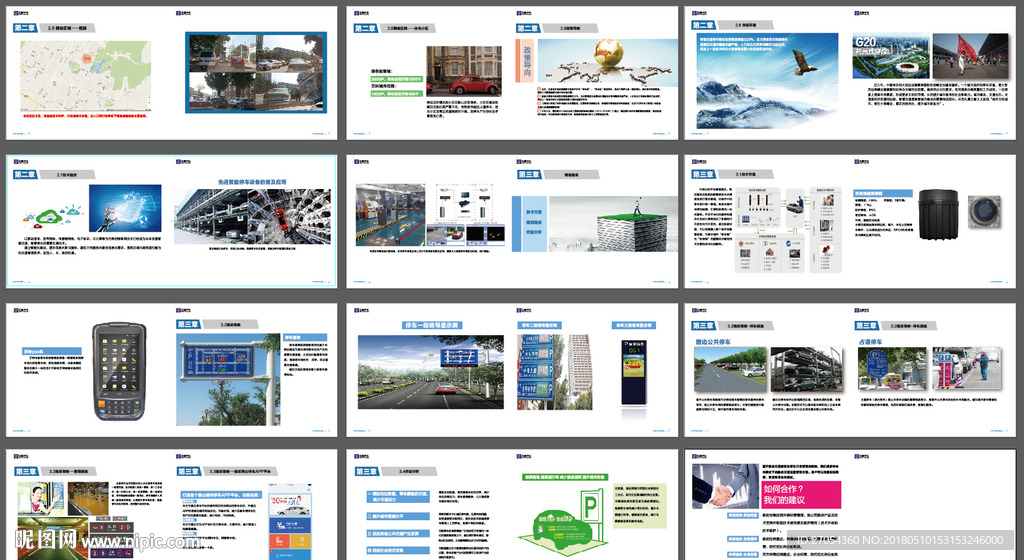
Task: Click the green banner above the car illustration
Action: pyautogui.click(x=564, y=477)
